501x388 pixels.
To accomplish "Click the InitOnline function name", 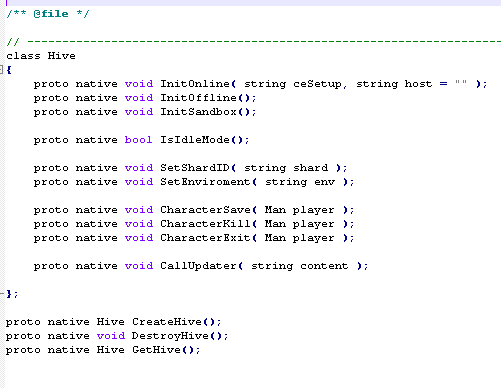I will (x=195, y=84).
